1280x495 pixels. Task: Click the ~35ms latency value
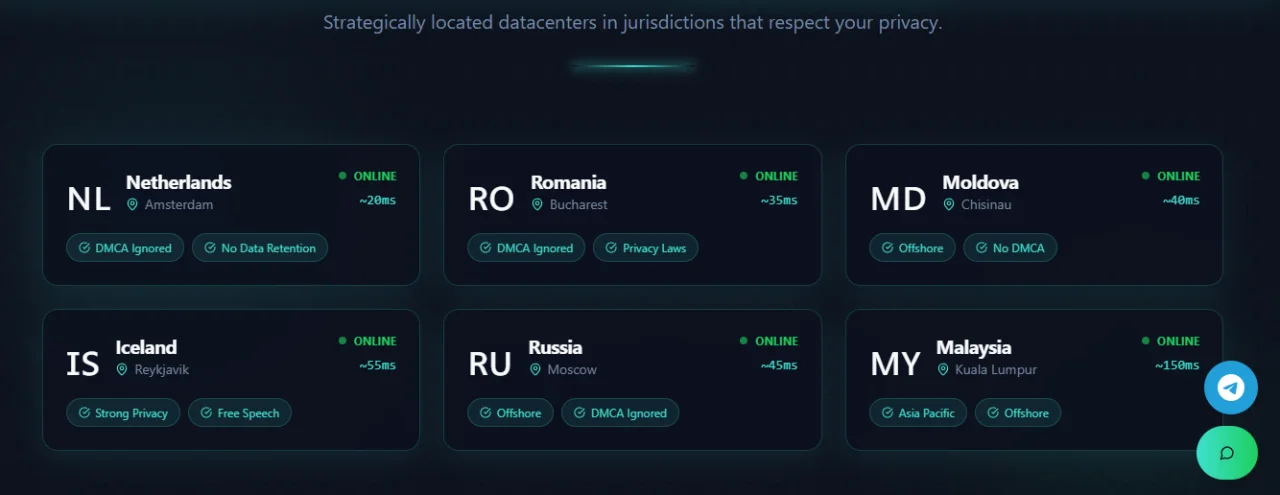pos(779,200)
